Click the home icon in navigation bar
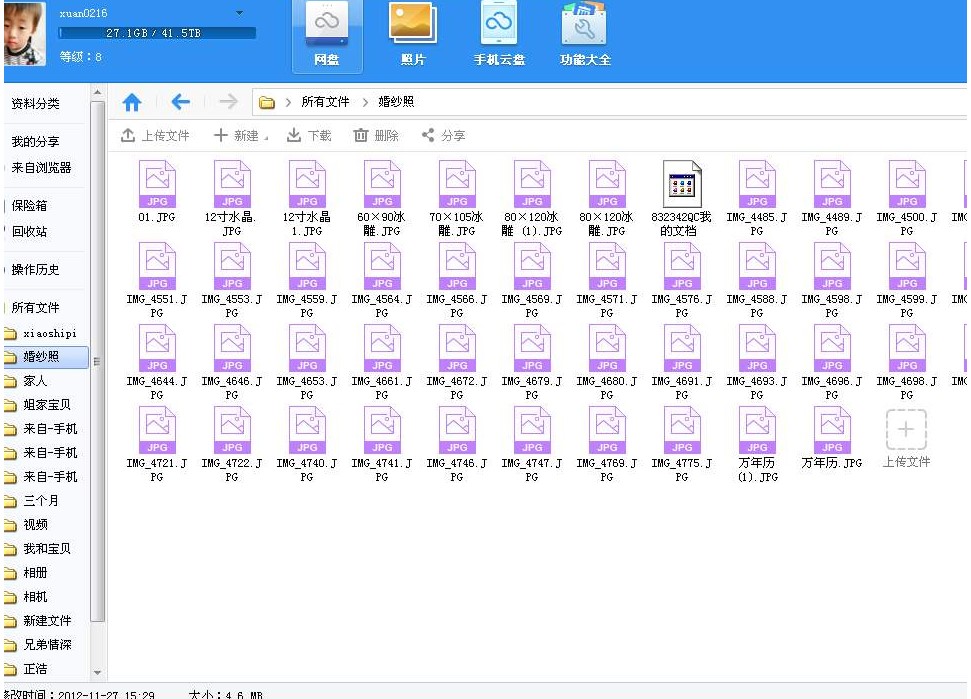 (x=132, y=102)
